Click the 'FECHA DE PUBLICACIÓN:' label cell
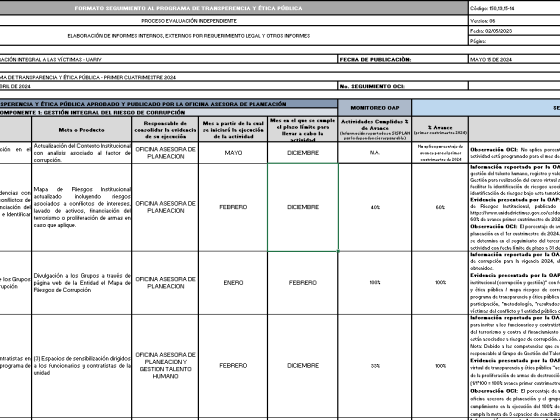The width and height of the screenshot is (560, 420). click(403, 60)
